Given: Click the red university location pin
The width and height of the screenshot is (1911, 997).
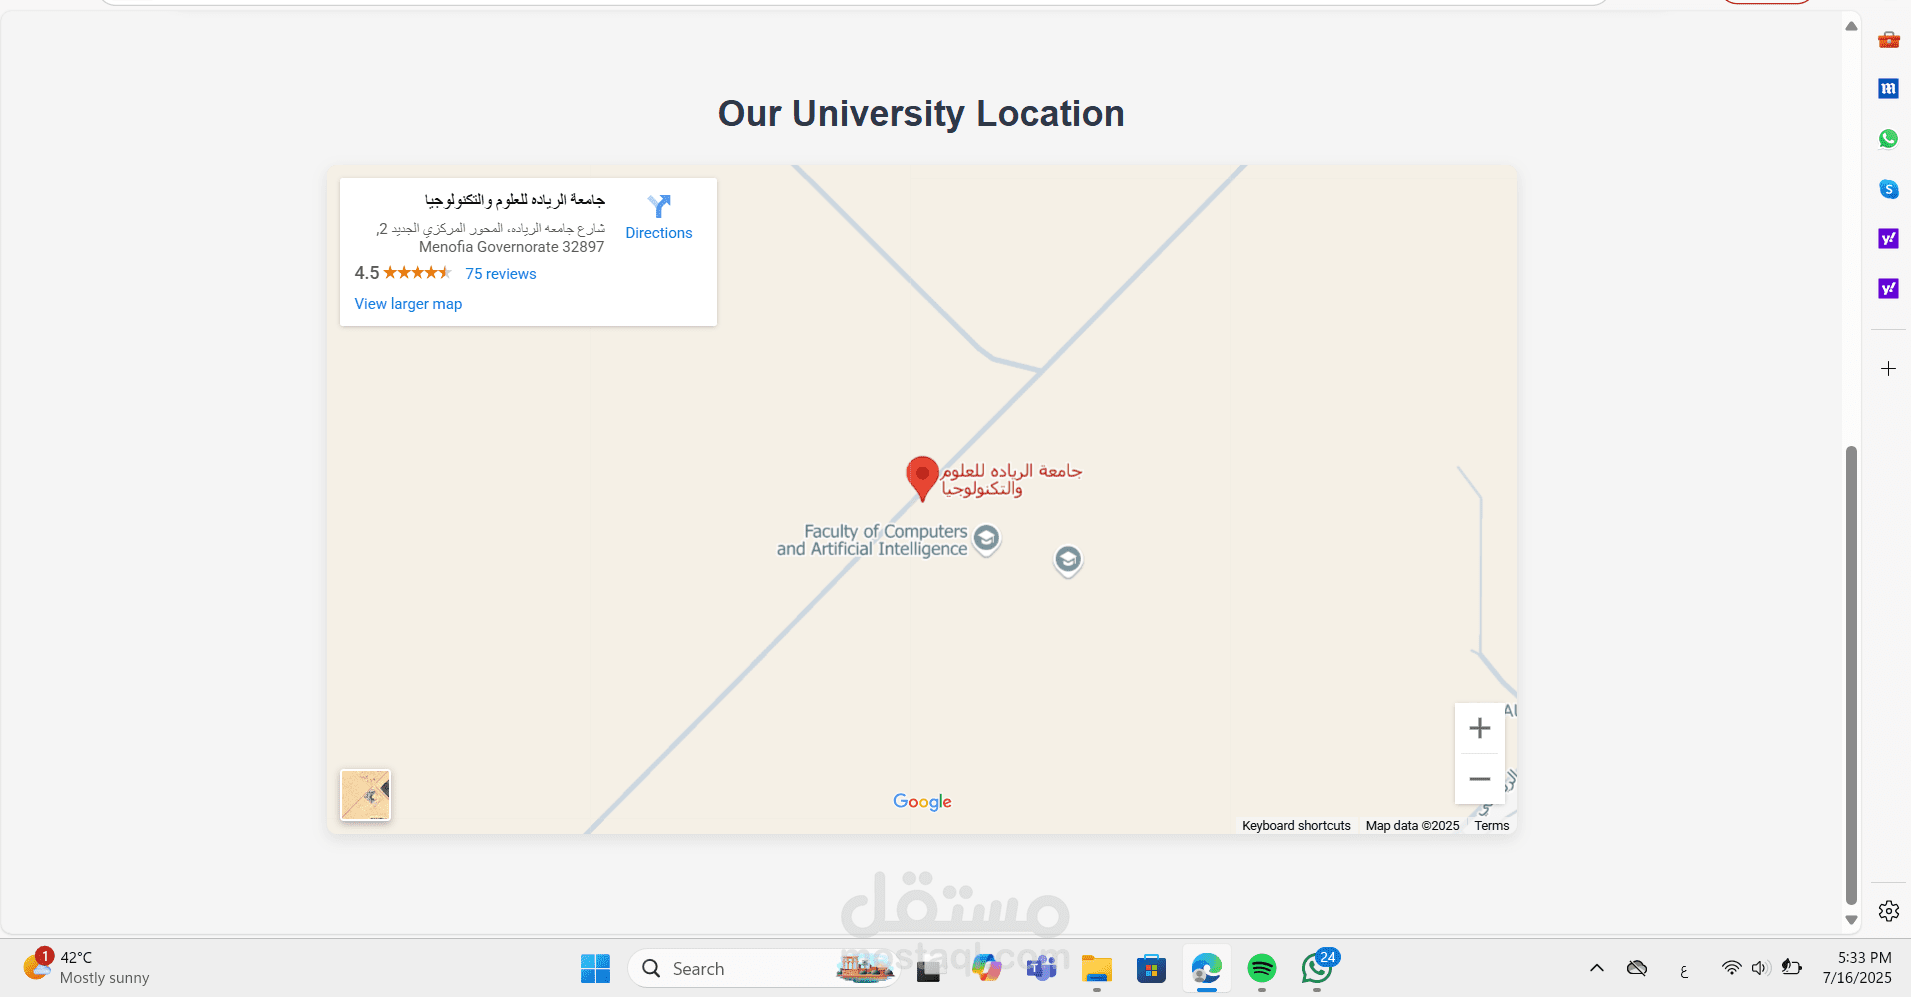Looking at the screenshot, I should pyautogui.click(x=922, y=478).
